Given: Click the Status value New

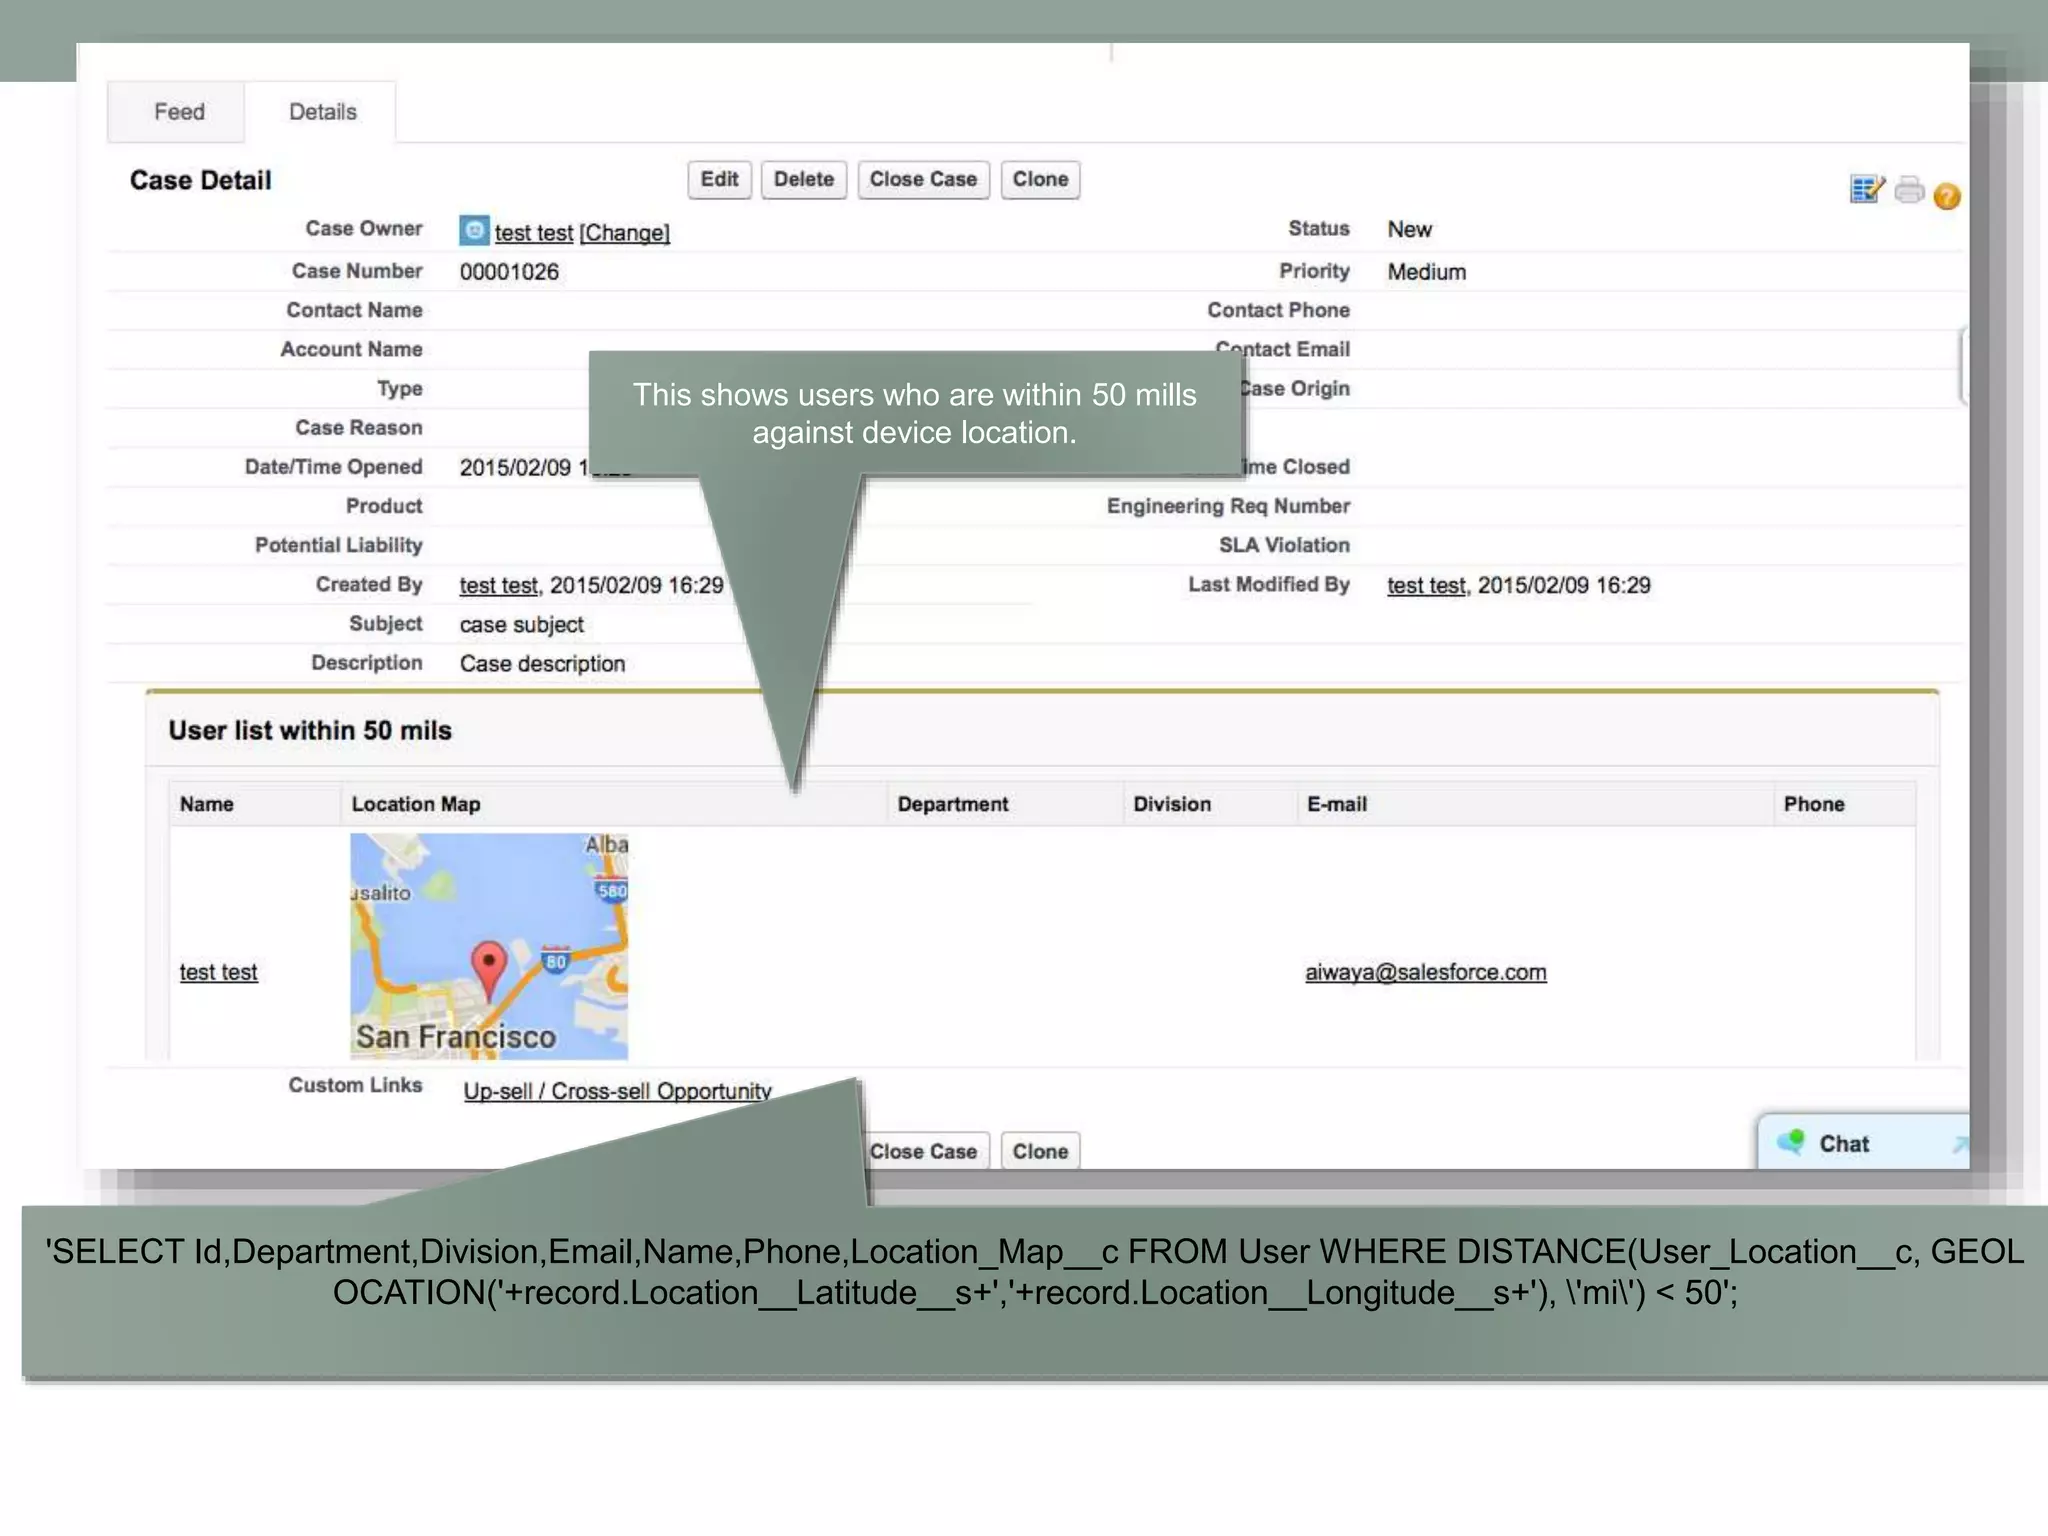Looking at the screenshot, I should pos(1409,229).
